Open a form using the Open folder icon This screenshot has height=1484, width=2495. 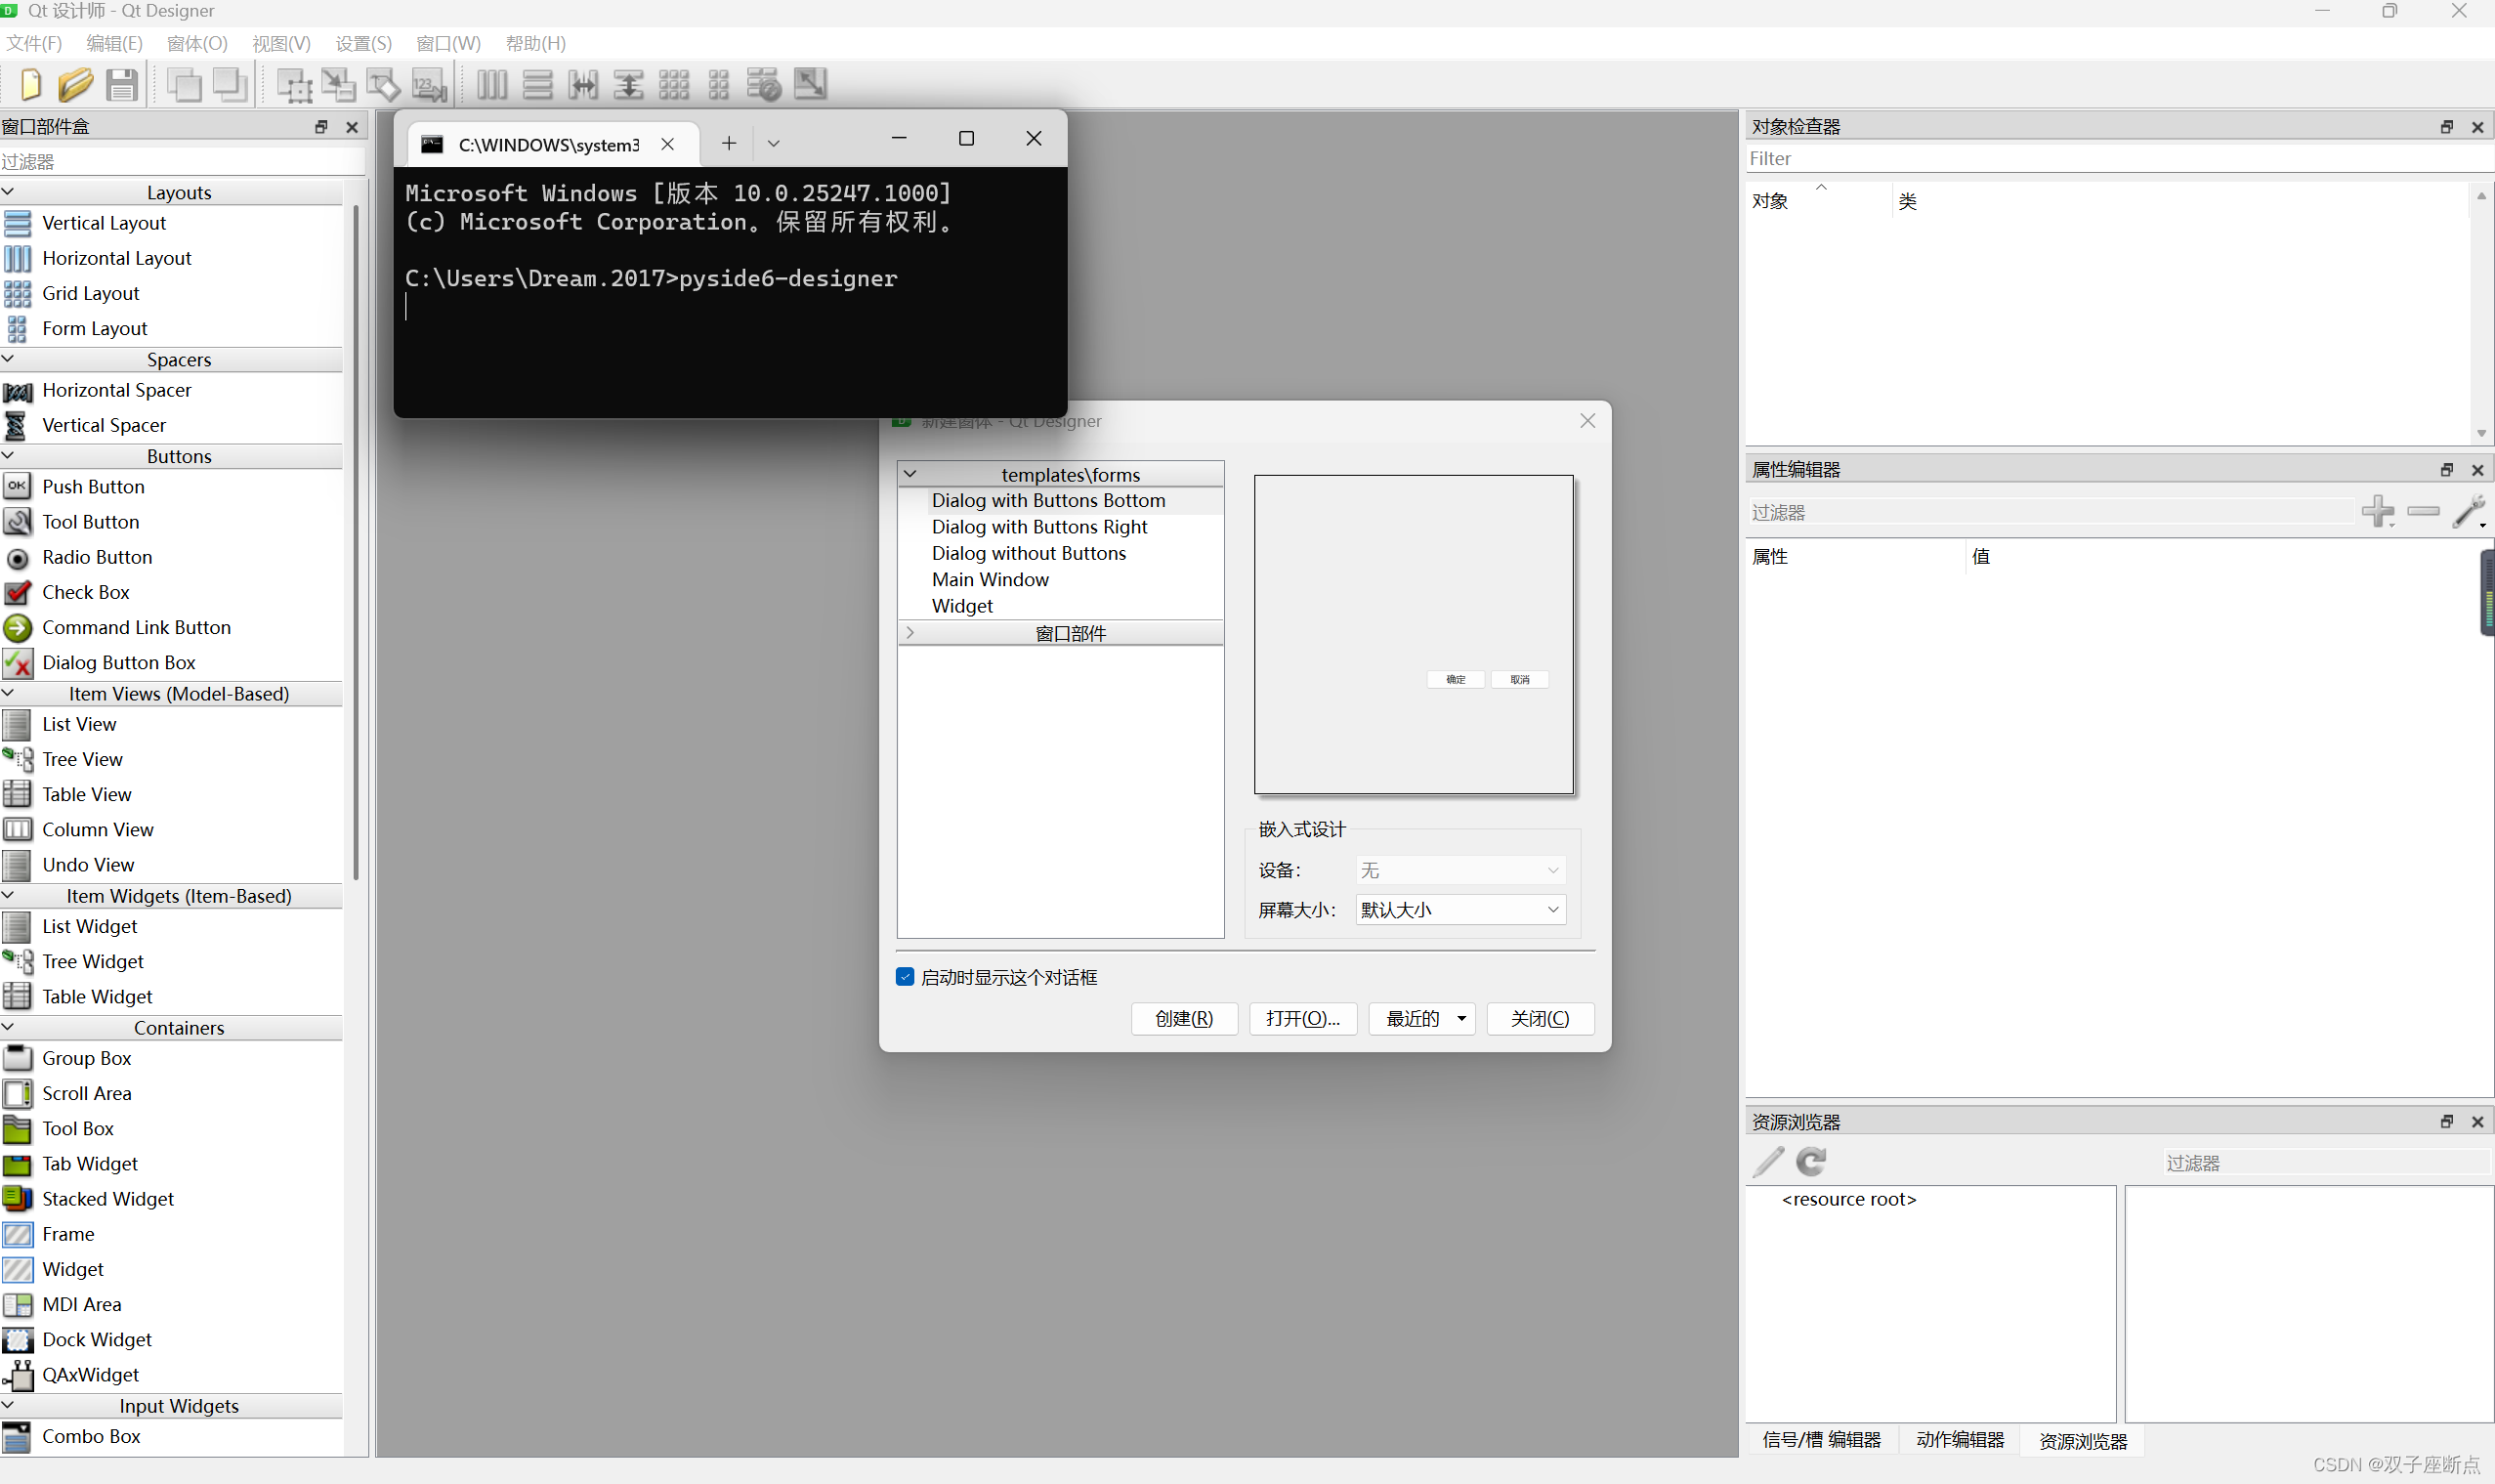click(x=76, y=85)
